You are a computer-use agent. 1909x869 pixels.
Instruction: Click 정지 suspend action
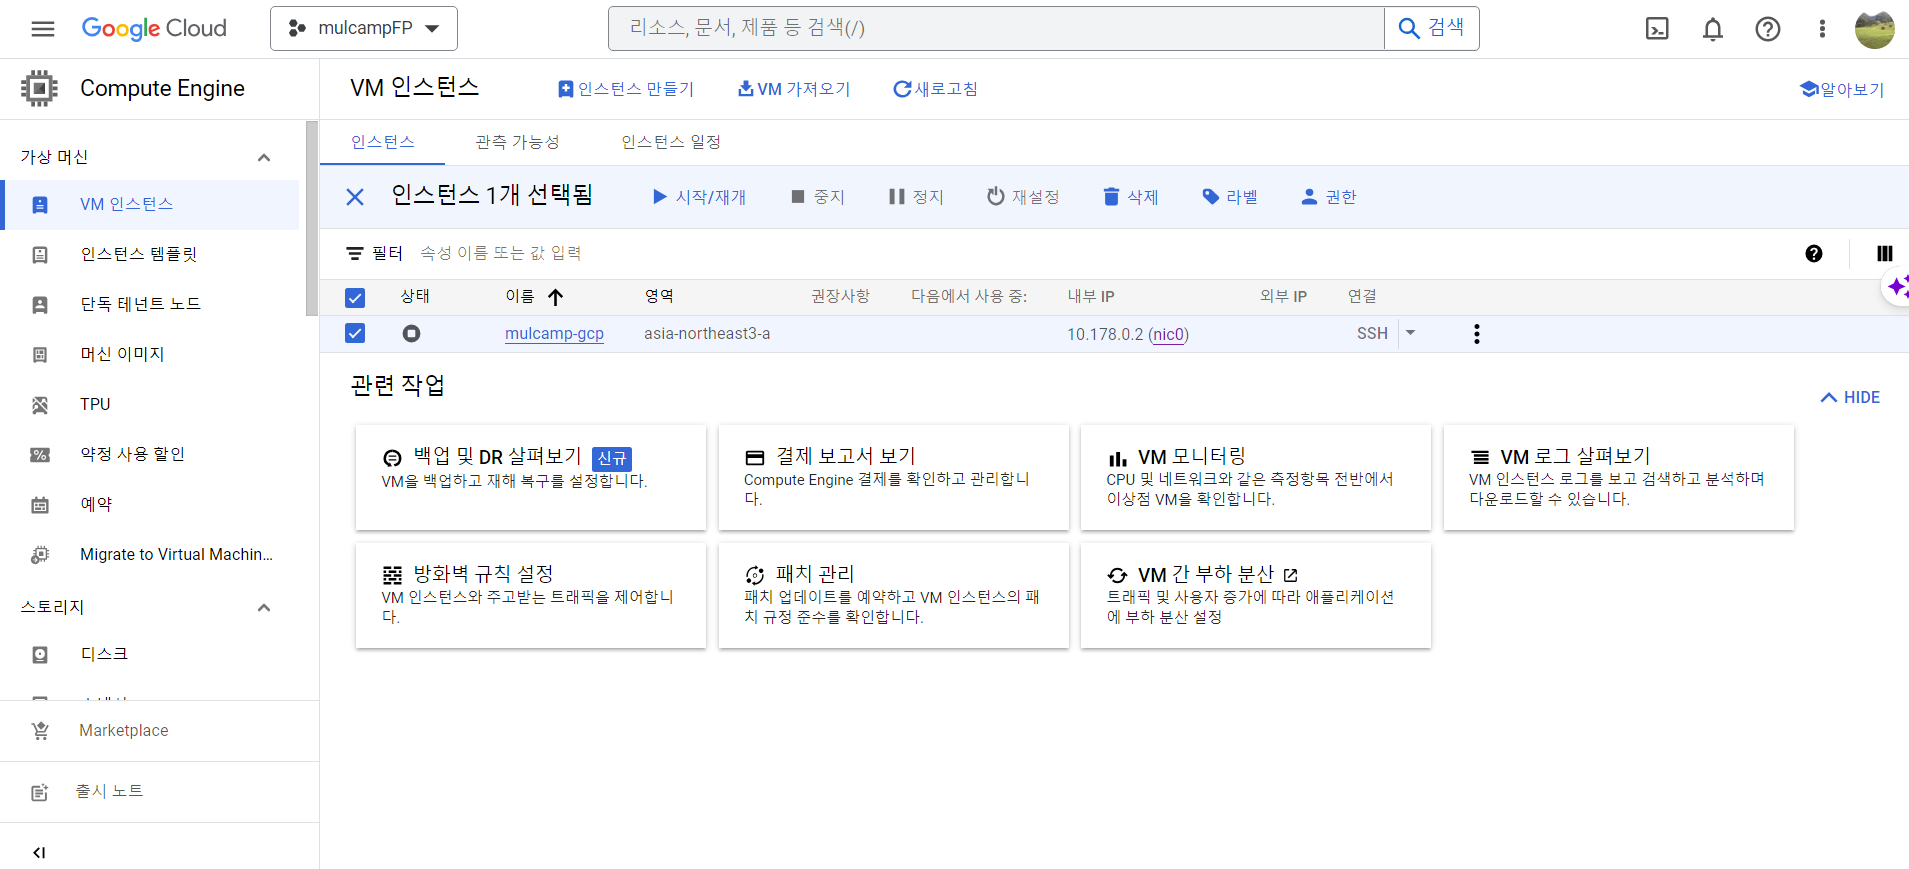coord(916,197)
